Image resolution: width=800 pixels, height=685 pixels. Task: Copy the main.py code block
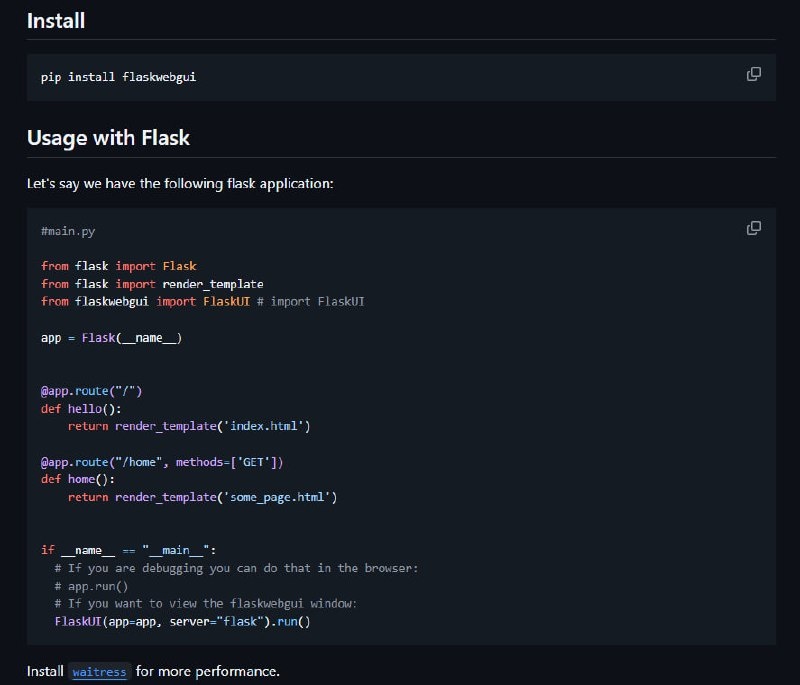754,228
